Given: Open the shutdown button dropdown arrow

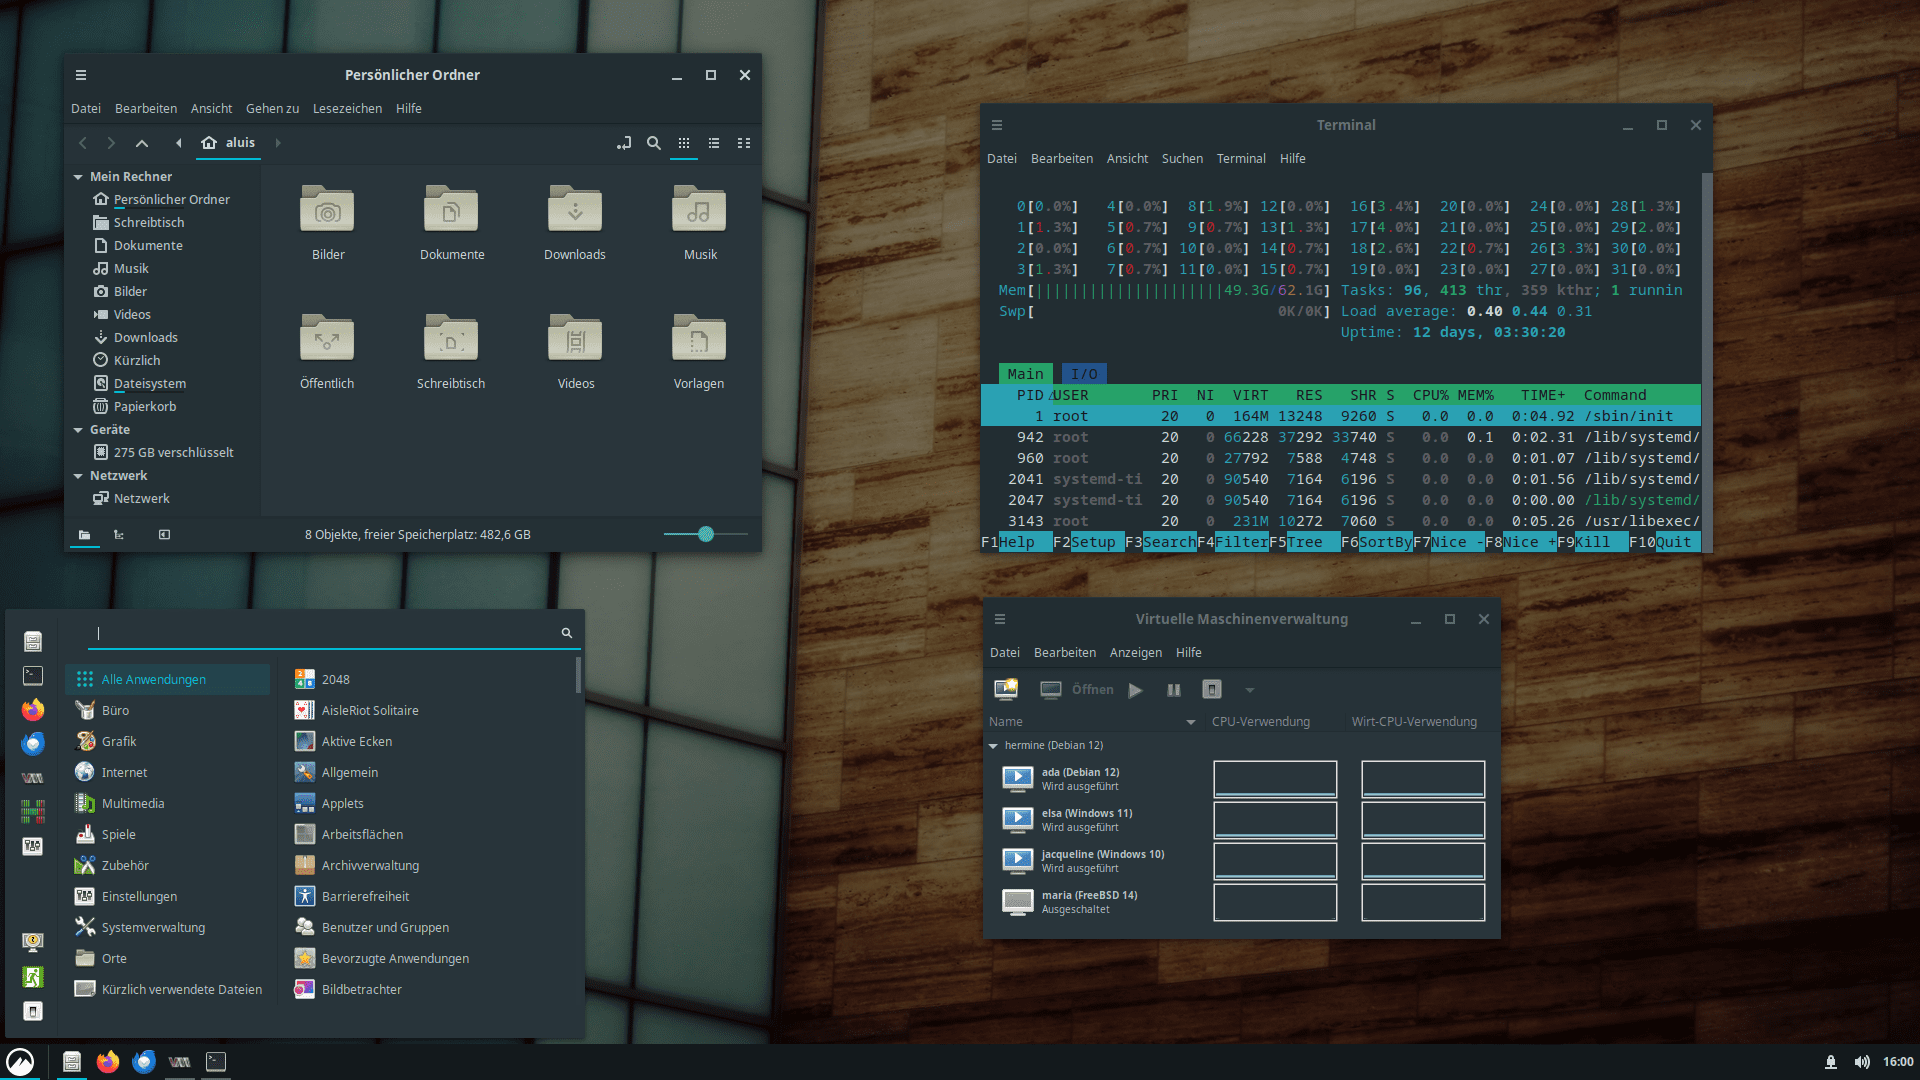Looking at the screenshot, I should pyautogui.click(x=1249, y=689).
